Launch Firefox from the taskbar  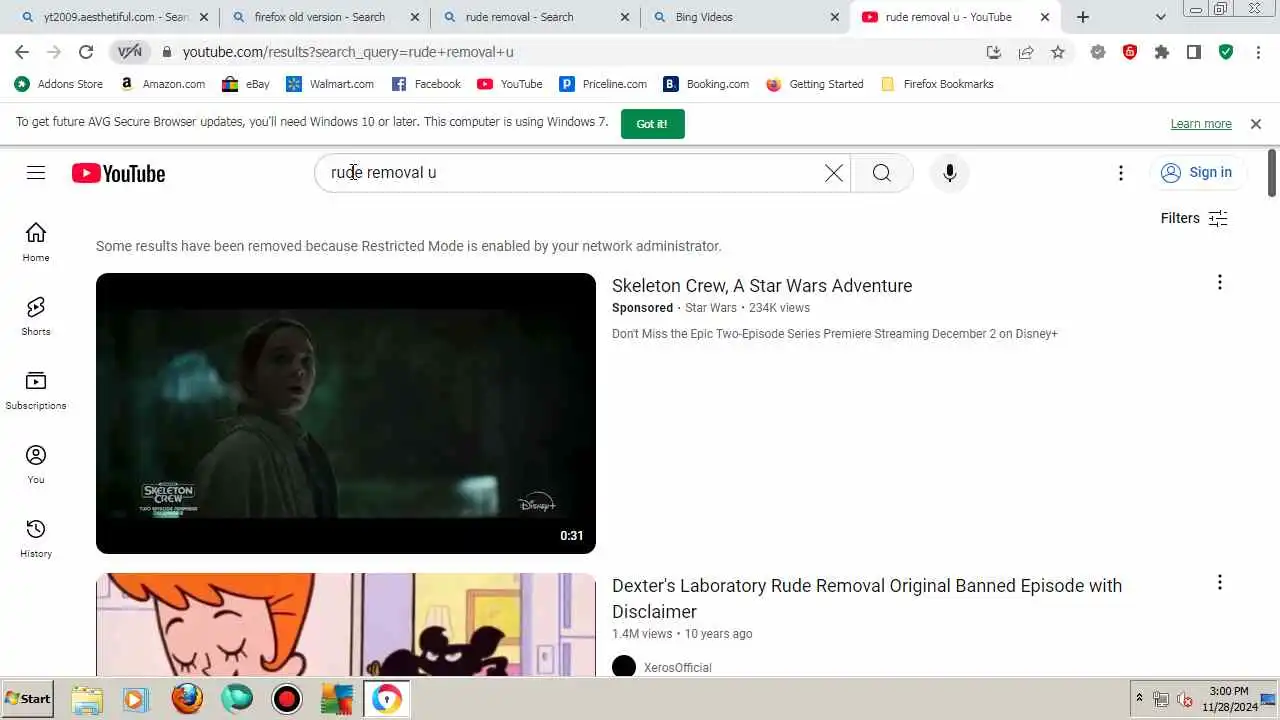187,699
